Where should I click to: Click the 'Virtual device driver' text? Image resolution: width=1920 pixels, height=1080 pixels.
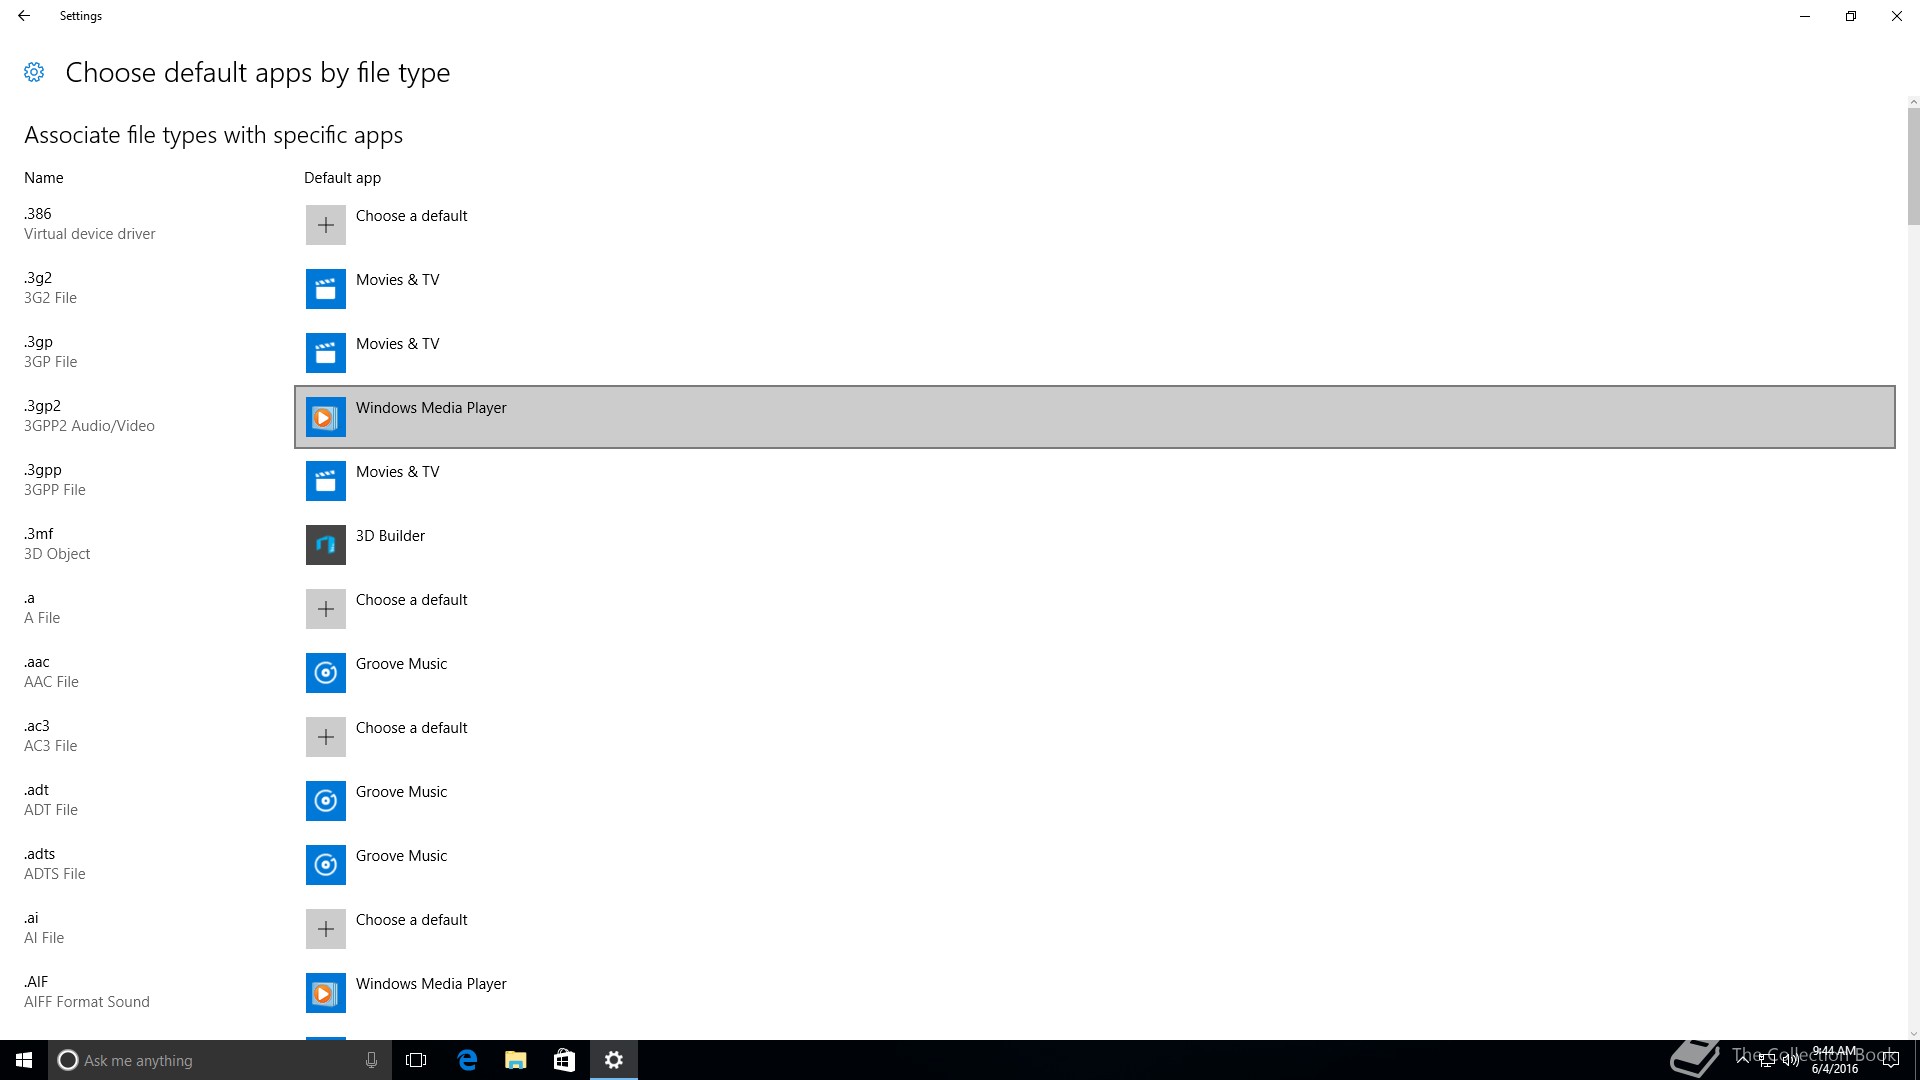[x=89, y=234]
